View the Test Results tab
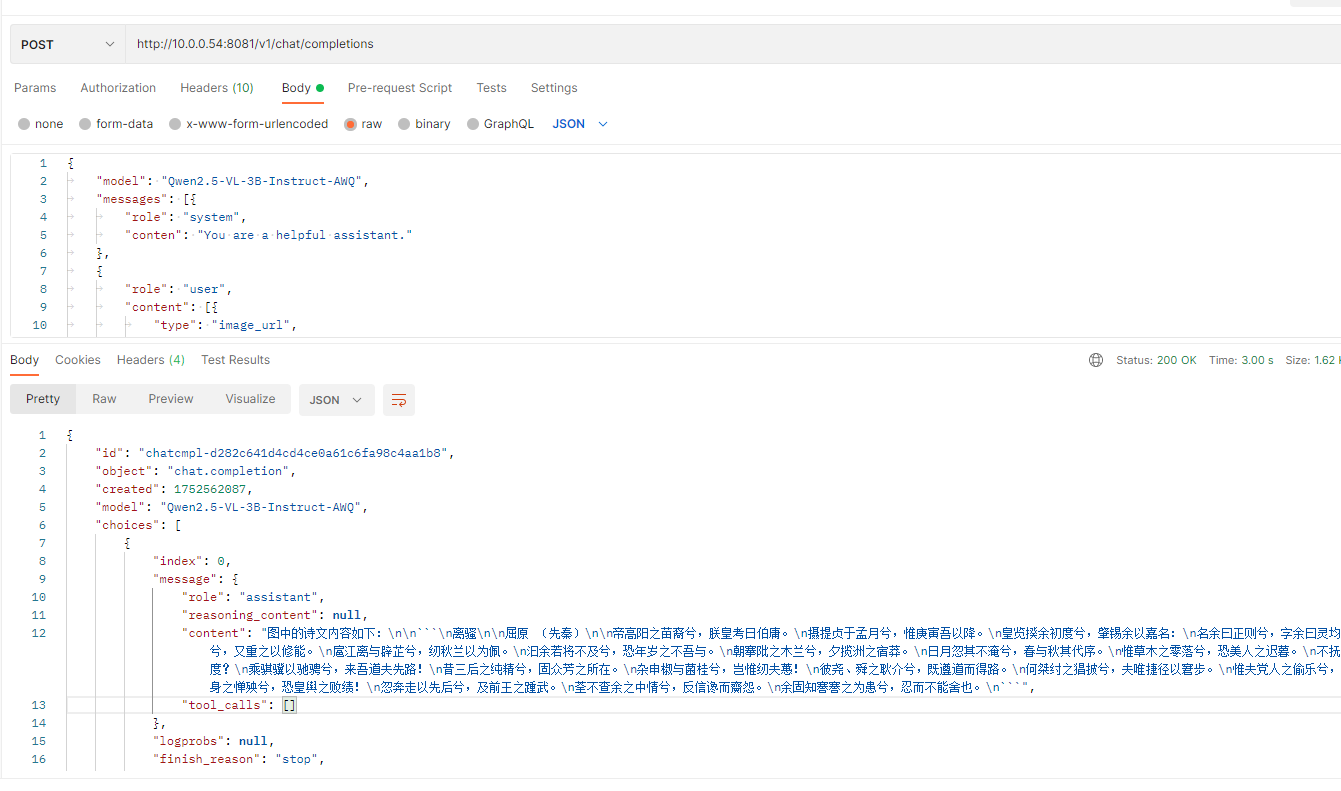Viewport: 1341px width, 791px height. point(235,360)
